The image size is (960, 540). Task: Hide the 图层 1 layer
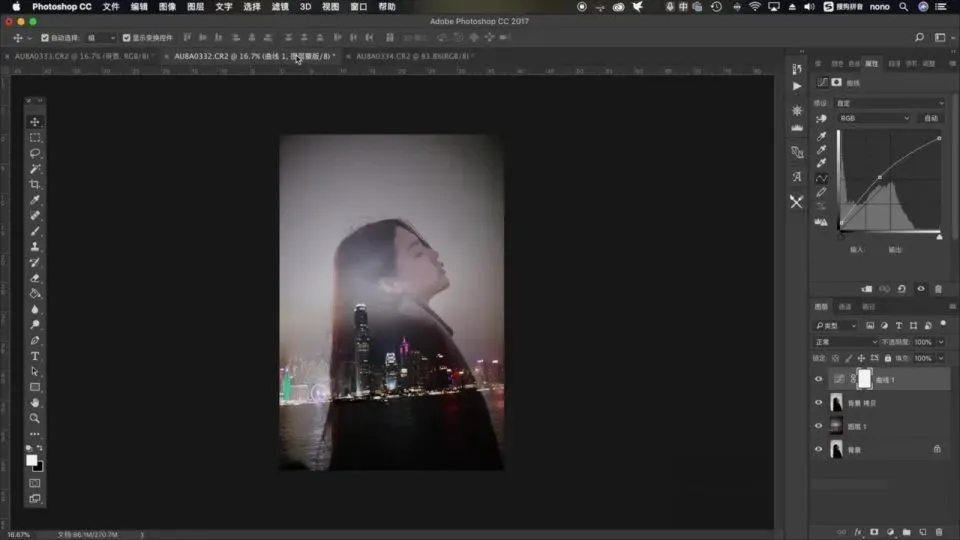click(819, 426)
